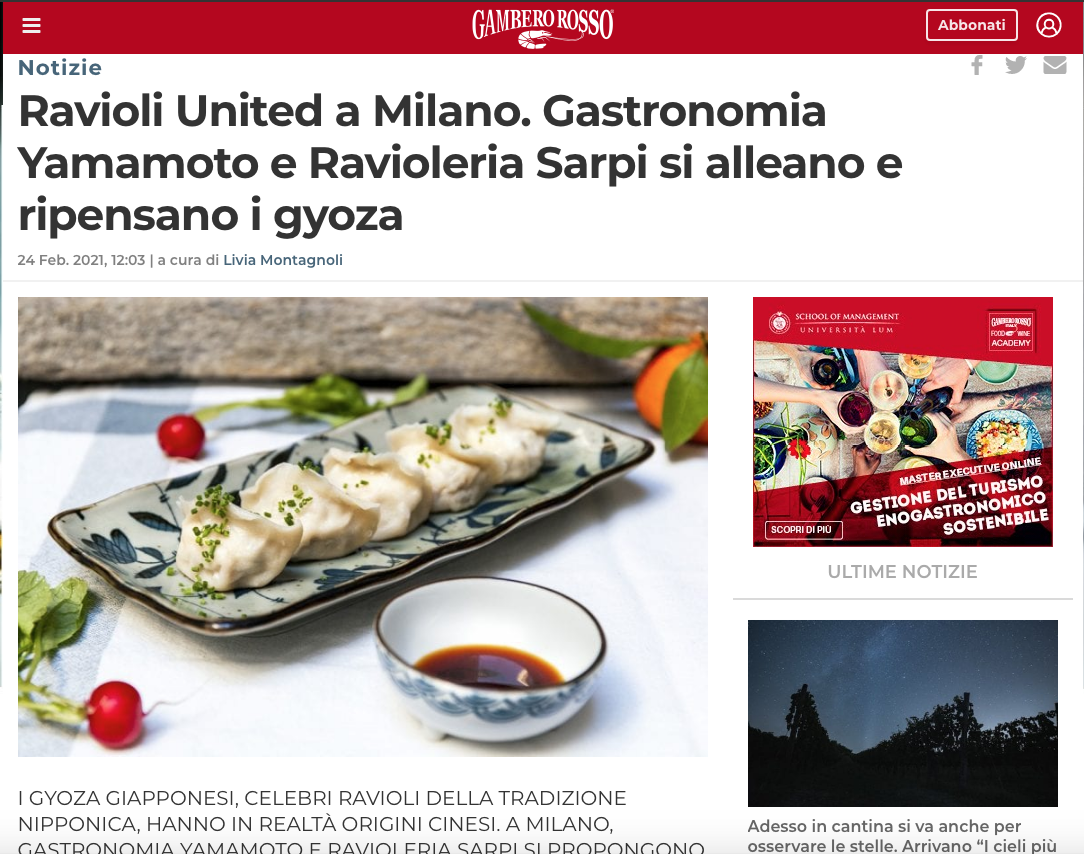Open the 'Adesso in cantina' news link

click(901, 835)
